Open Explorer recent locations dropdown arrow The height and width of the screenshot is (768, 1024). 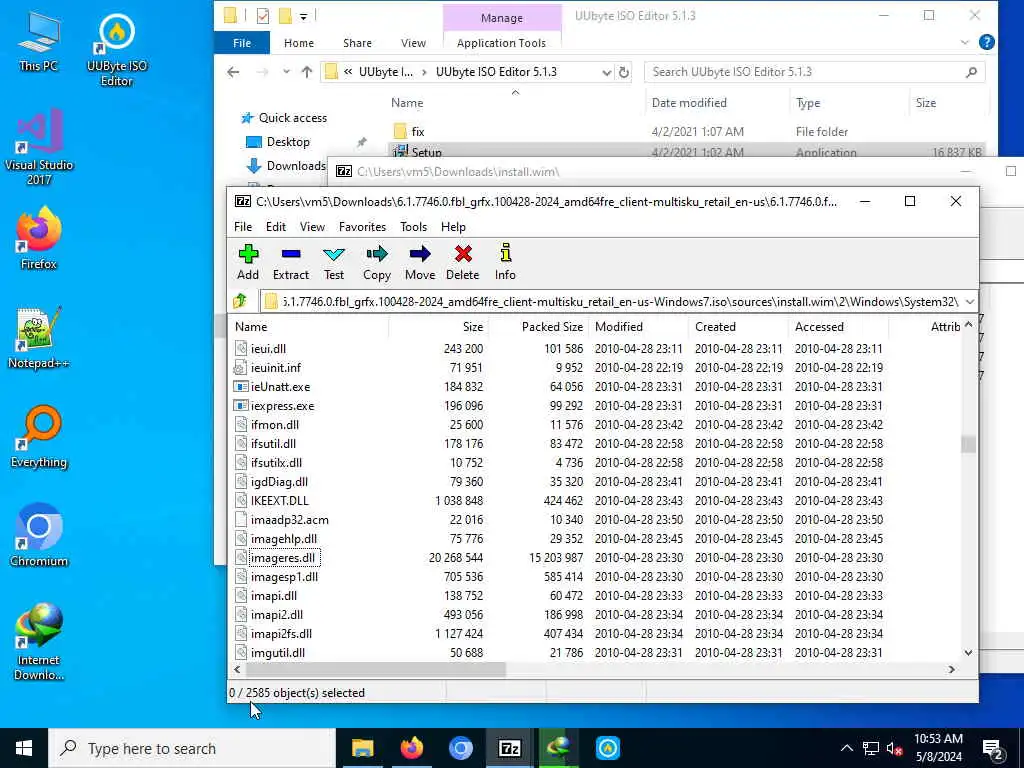(286, 72)
